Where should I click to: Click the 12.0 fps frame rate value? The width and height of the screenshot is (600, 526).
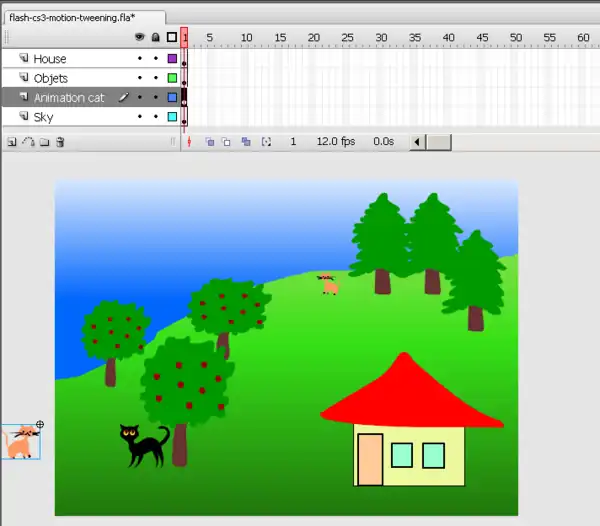[x=335, y=142]
